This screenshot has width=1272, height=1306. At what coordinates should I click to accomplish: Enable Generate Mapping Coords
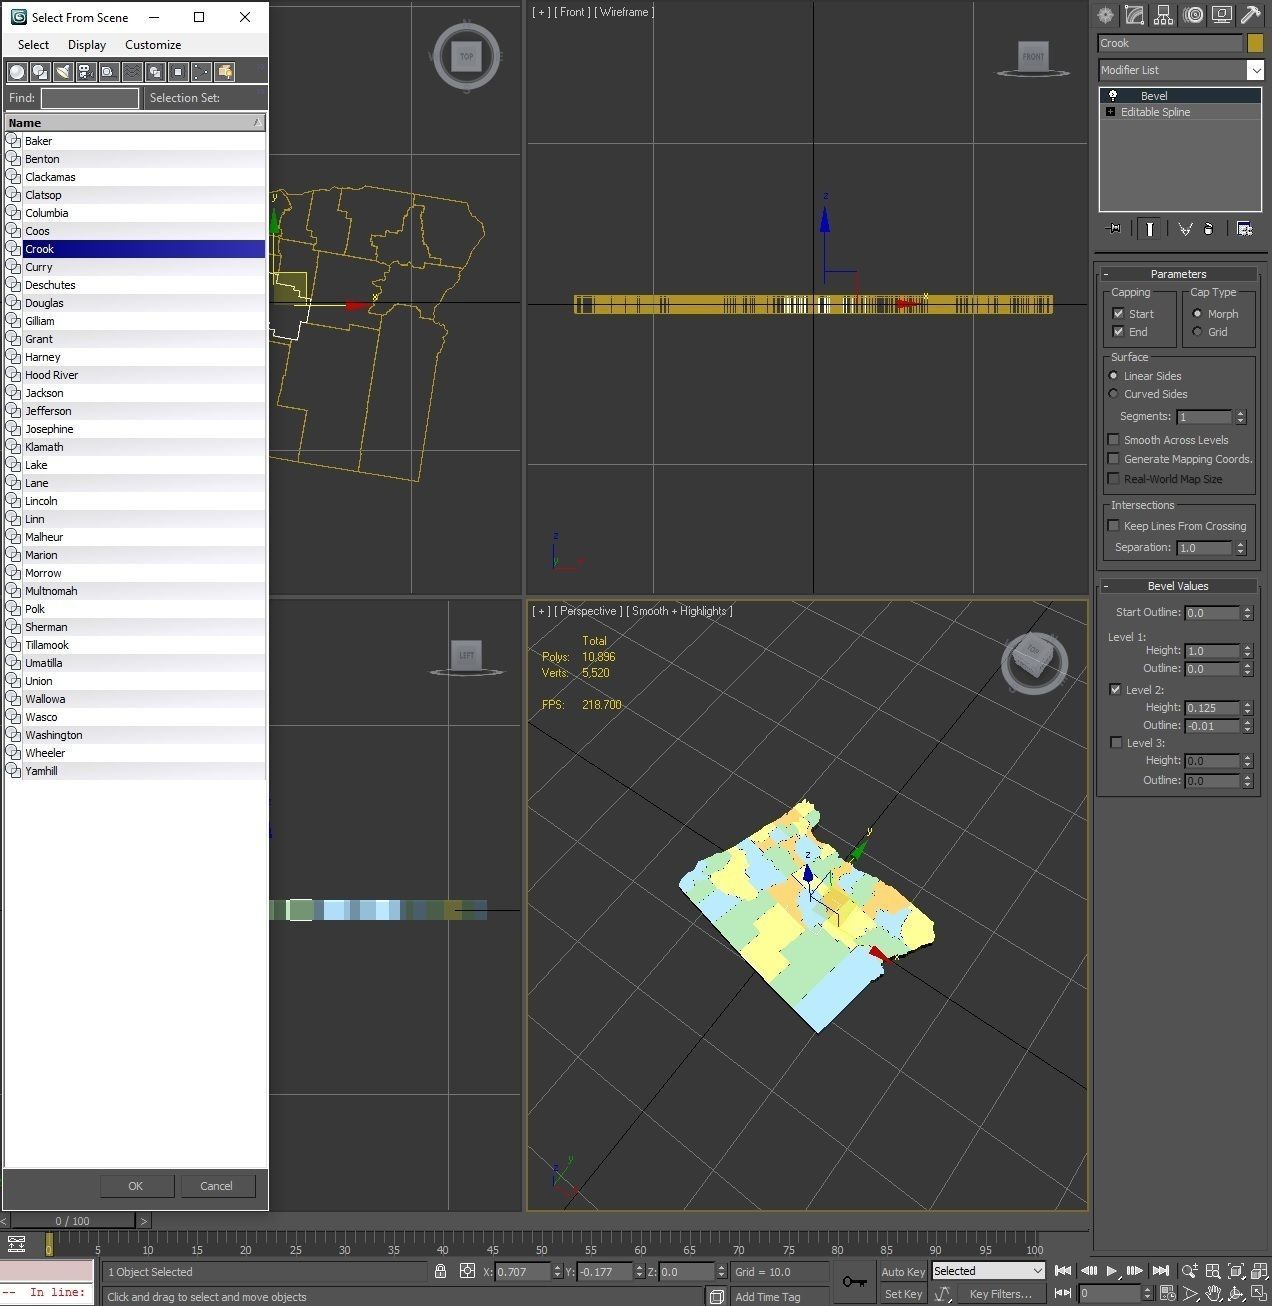1113,458
